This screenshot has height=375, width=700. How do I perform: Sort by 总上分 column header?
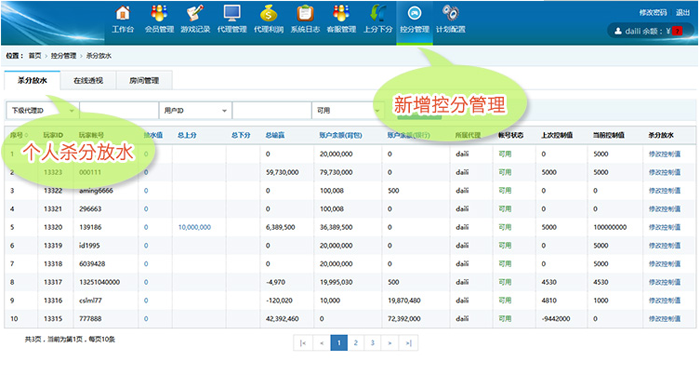[x=187, y=135]
